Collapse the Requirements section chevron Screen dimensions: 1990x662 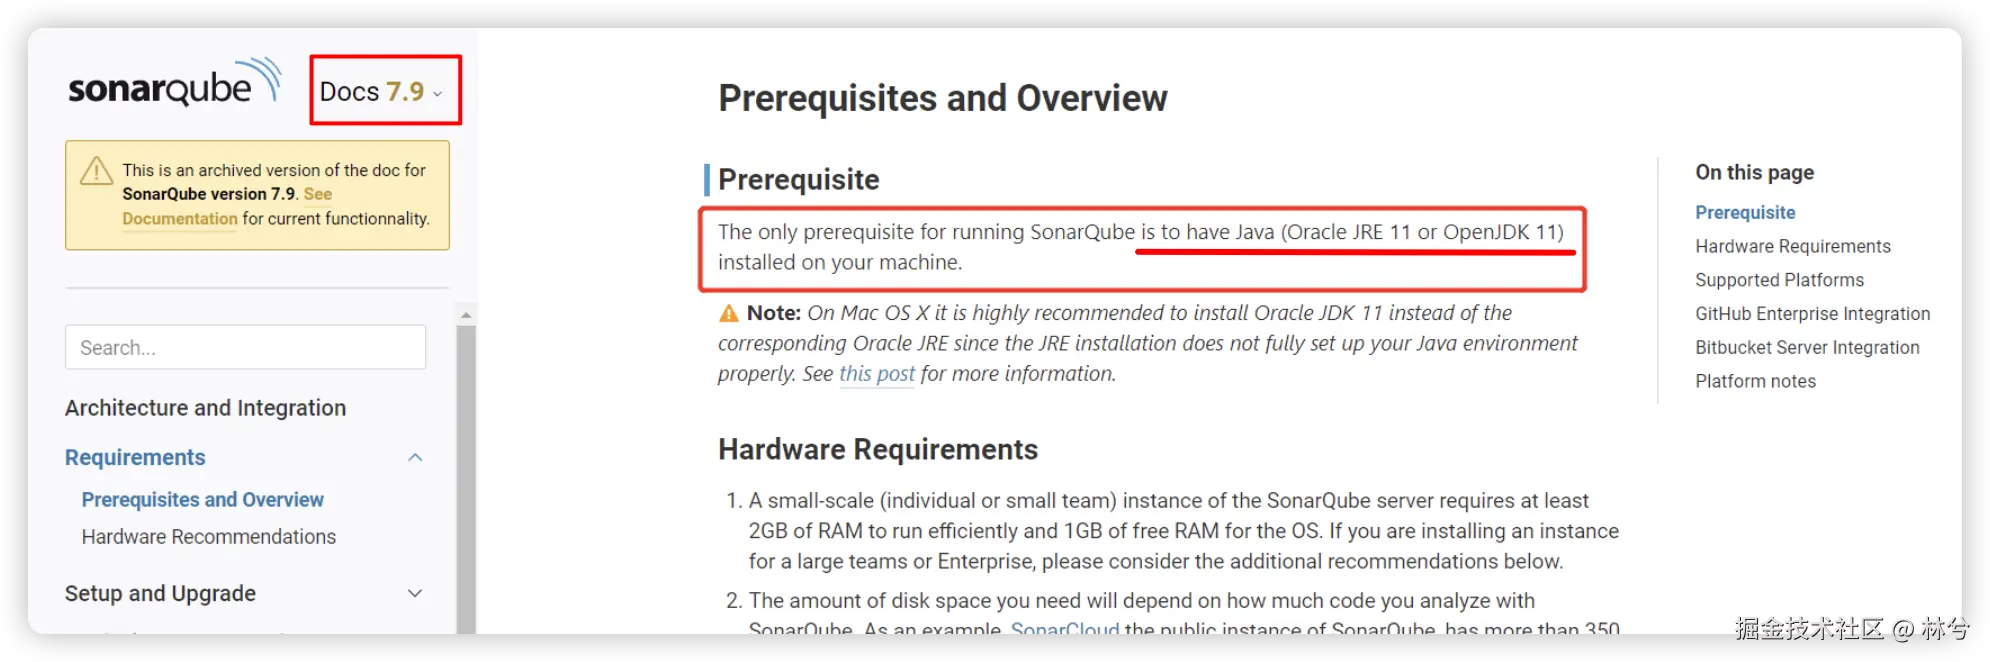click(415, 457)
